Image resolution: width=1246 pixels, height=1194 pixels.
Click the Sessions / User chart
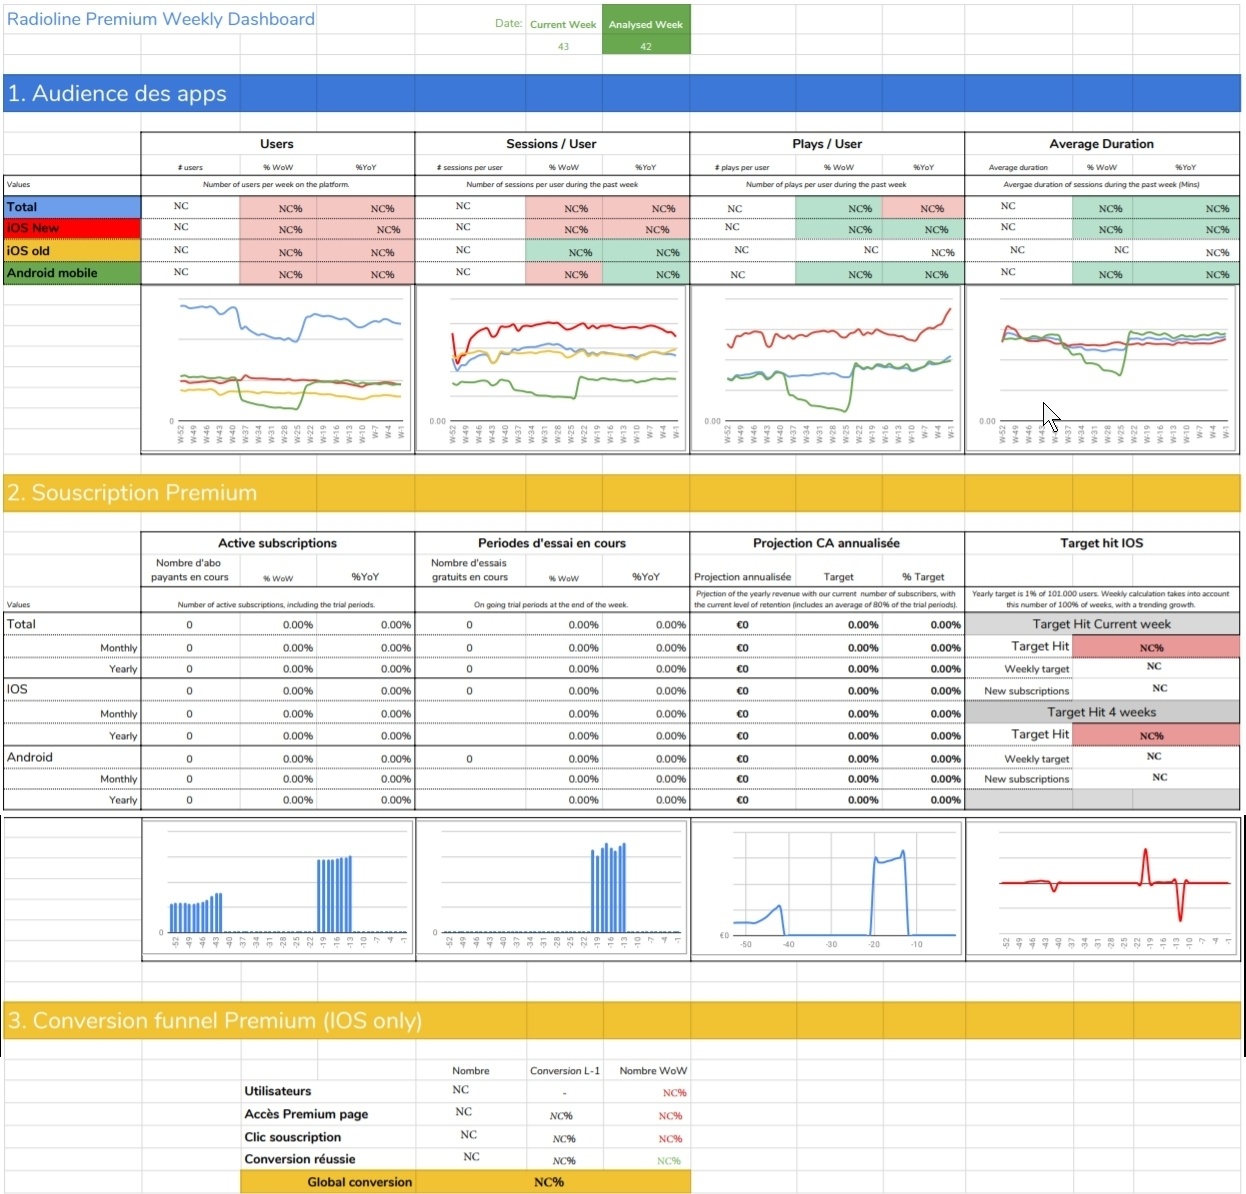553,368
